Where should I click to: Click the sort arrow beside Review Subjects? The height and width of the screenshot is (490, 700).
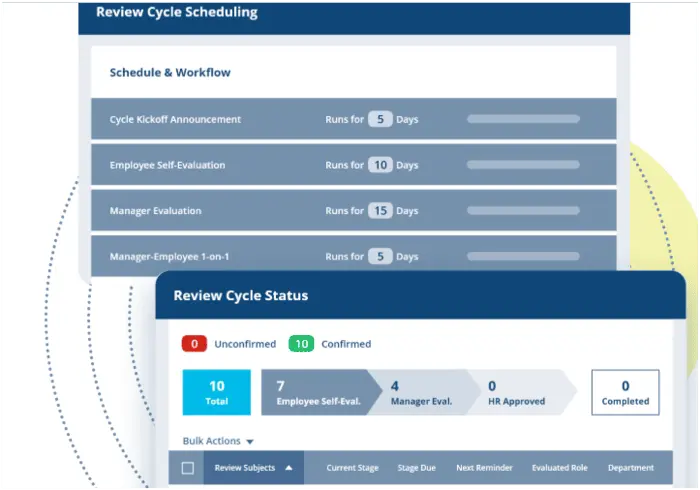tap(289, 468)
